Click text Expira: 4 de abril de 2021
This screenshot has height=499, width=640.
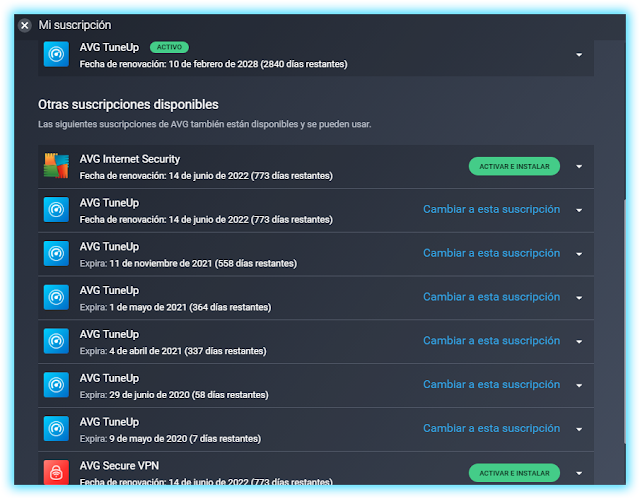click(173, 351)
